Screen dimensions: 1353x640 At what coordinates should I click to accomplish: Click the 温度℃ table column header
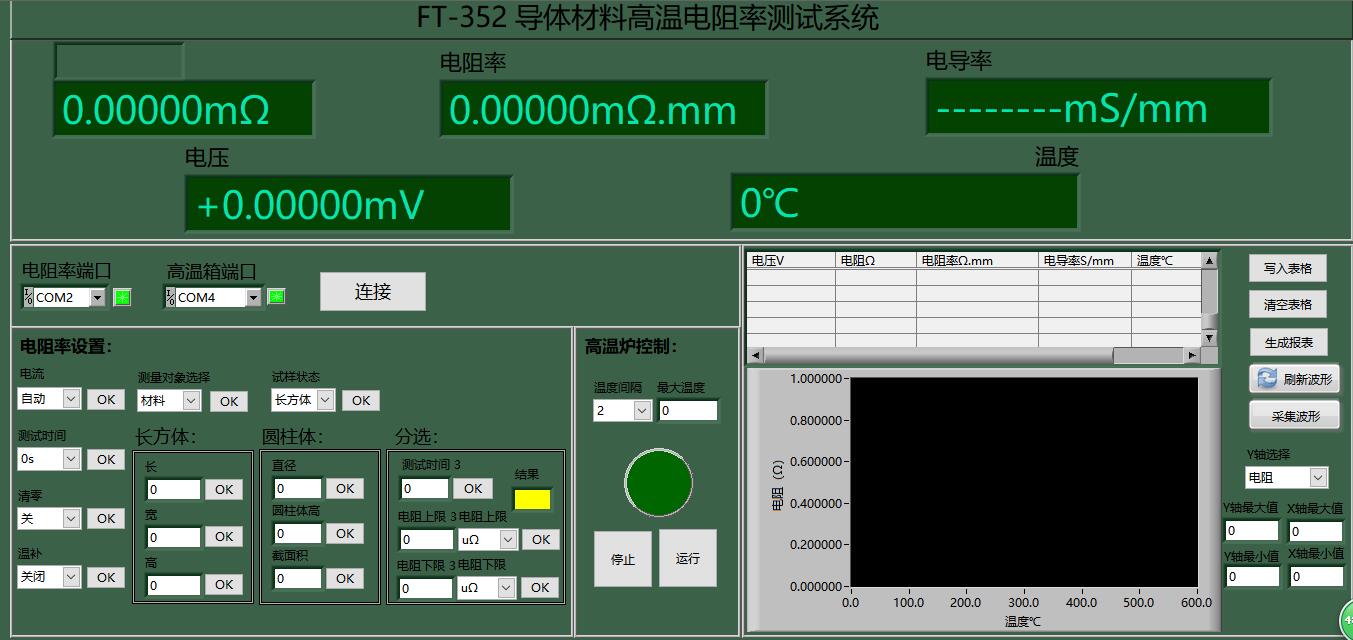[1164, 260]
